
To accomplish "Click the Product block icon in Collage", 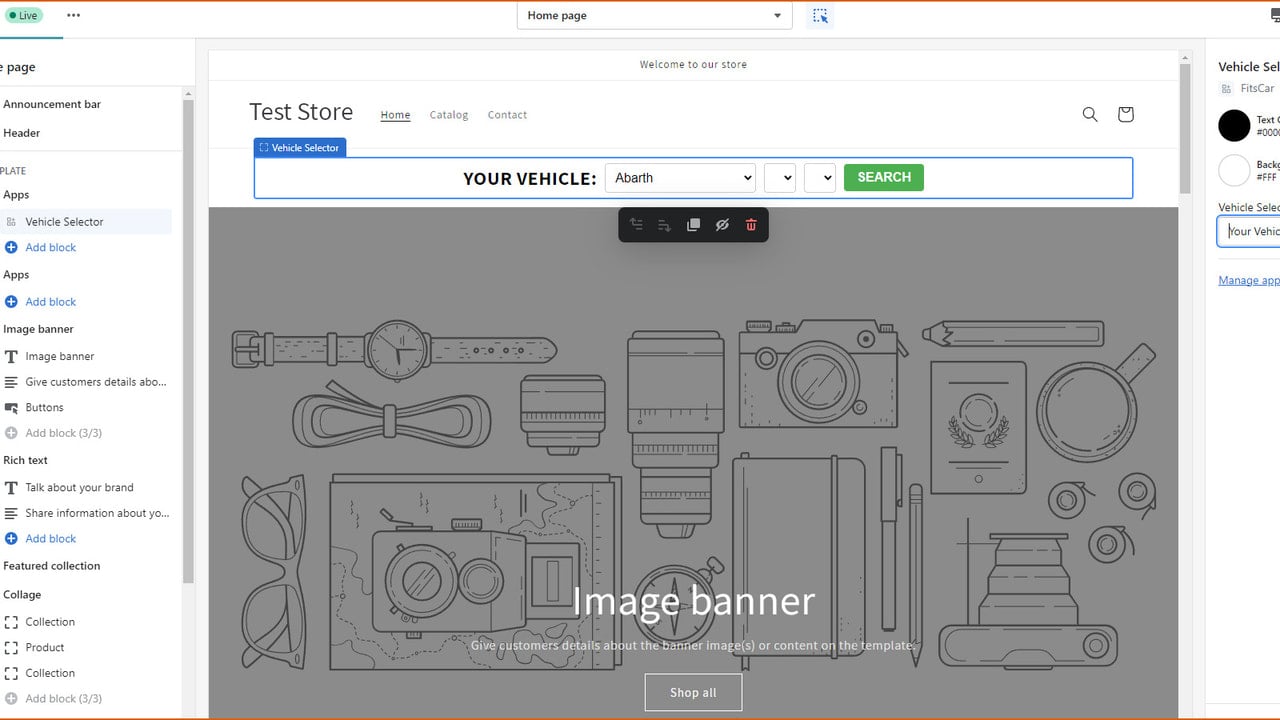I will click(x=11, y=647).
